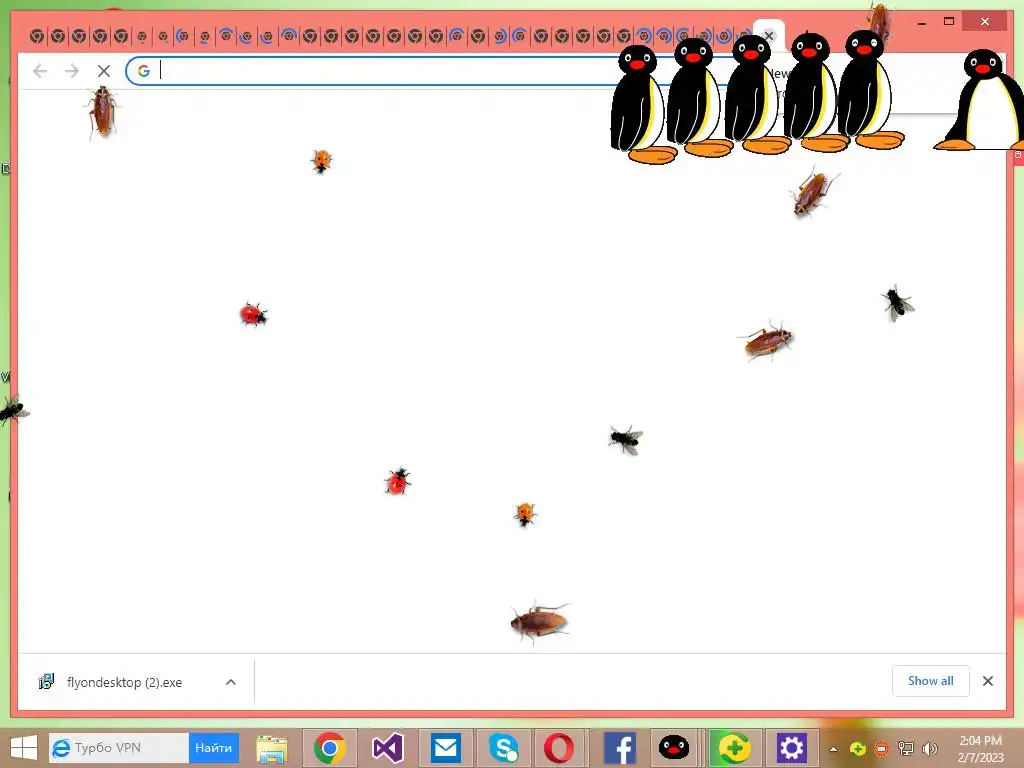The width and height of the screenshot is (1024, 768).
Task: Open the green plus 360 app on the taskbar
Action: [x=734, y=748]
